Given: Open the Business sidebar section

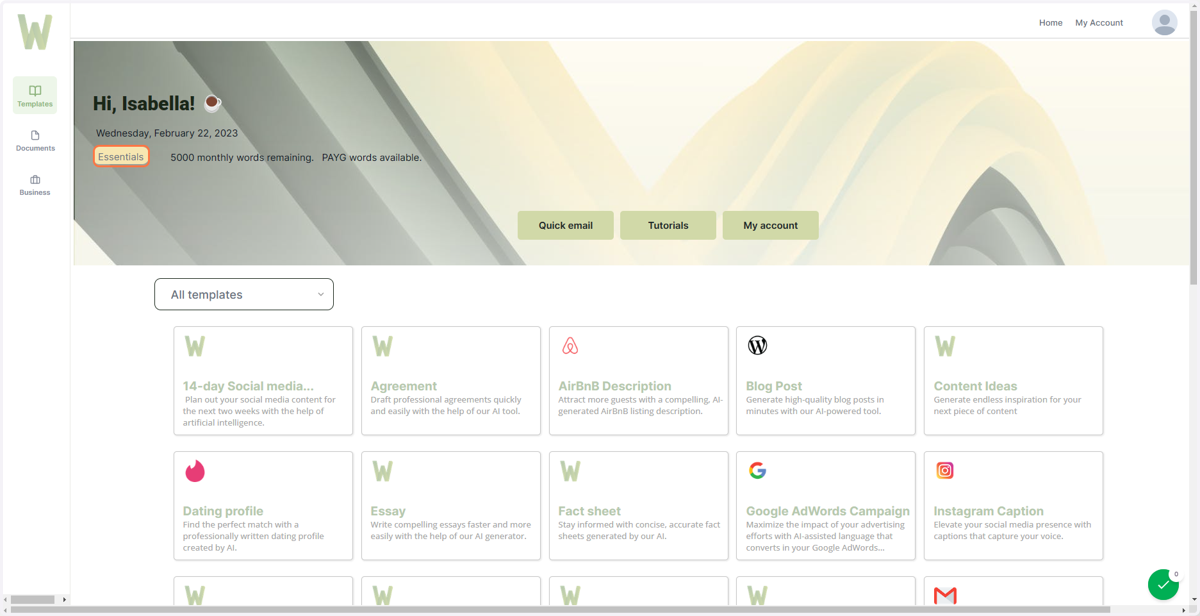Looking at the screenshot, I should tap(35, 185).
